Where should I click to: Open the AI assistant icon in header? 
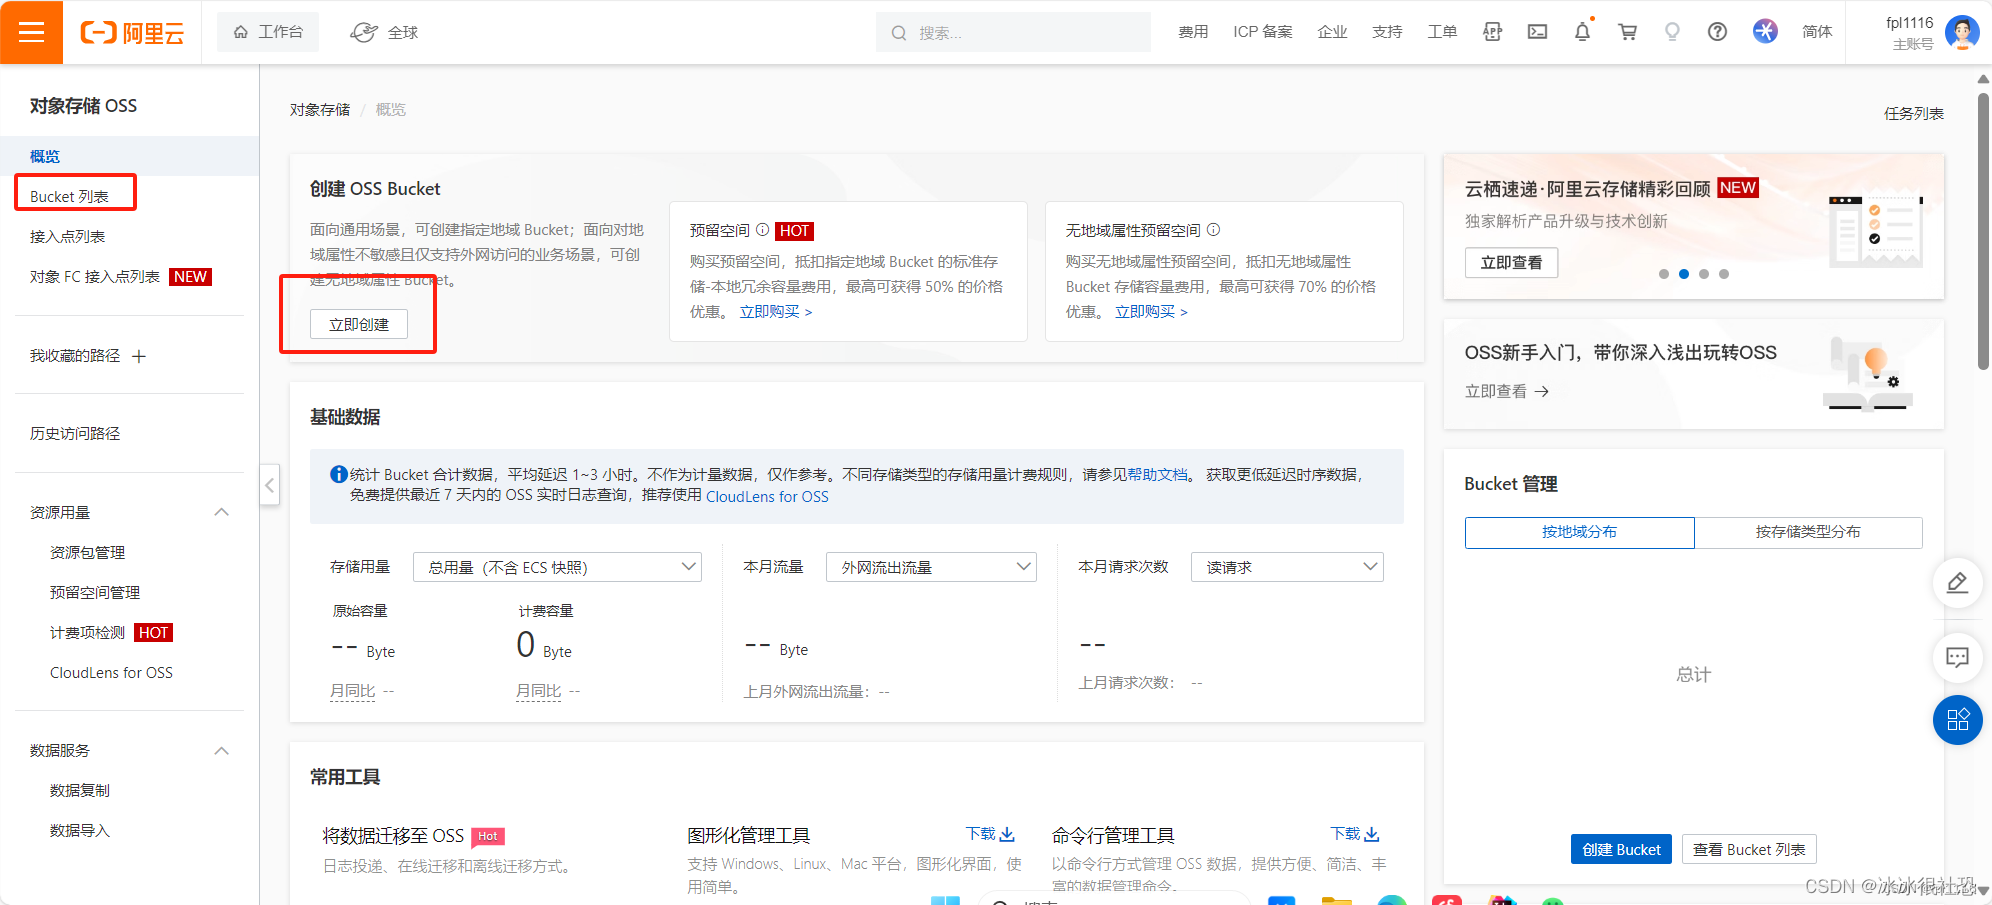(x=1765, y=32)
